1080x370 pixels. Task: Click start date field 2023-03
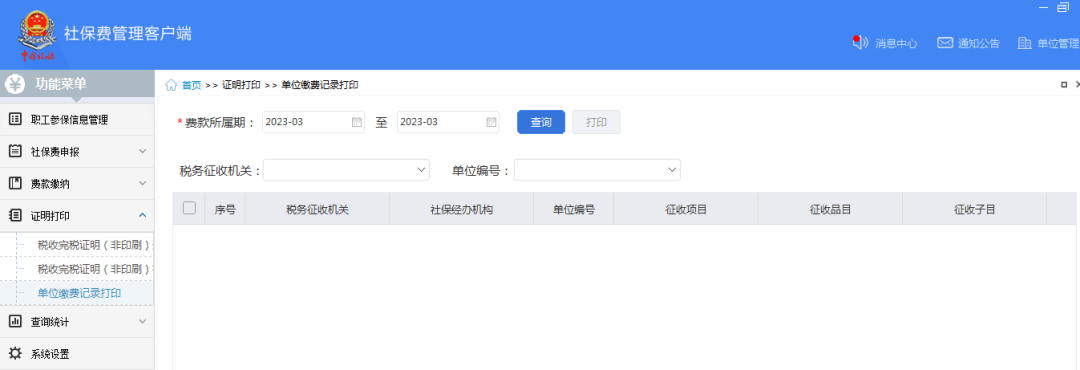pyautogui.click(x=313, y=122)
